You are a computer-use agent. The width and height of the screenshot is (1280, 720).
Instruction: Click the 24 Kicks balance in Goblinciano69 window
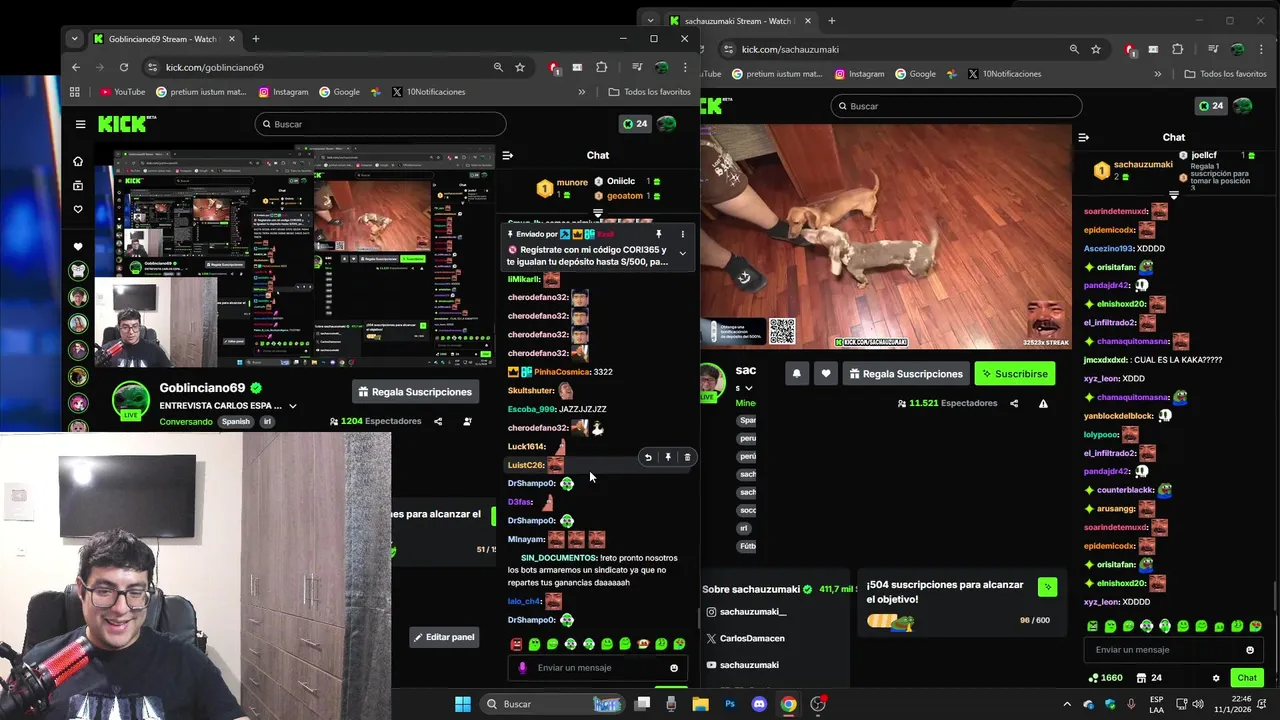click(x=634, y=124)
